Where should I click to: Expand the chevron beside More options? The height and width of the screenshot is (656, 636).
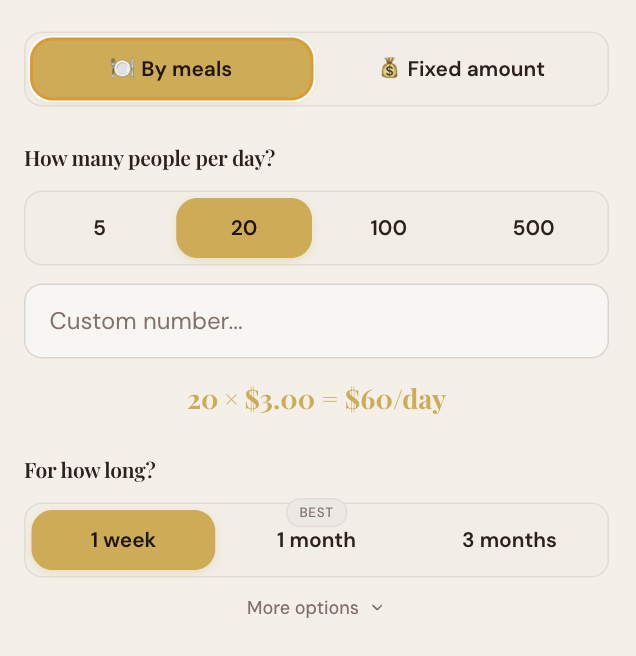(377, 608)
